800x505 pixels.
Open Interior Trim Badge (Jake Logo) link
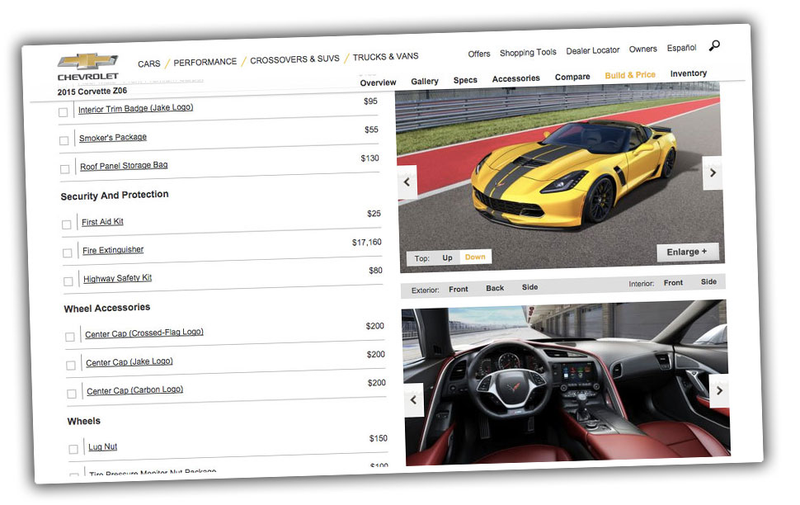pos(136,108)
